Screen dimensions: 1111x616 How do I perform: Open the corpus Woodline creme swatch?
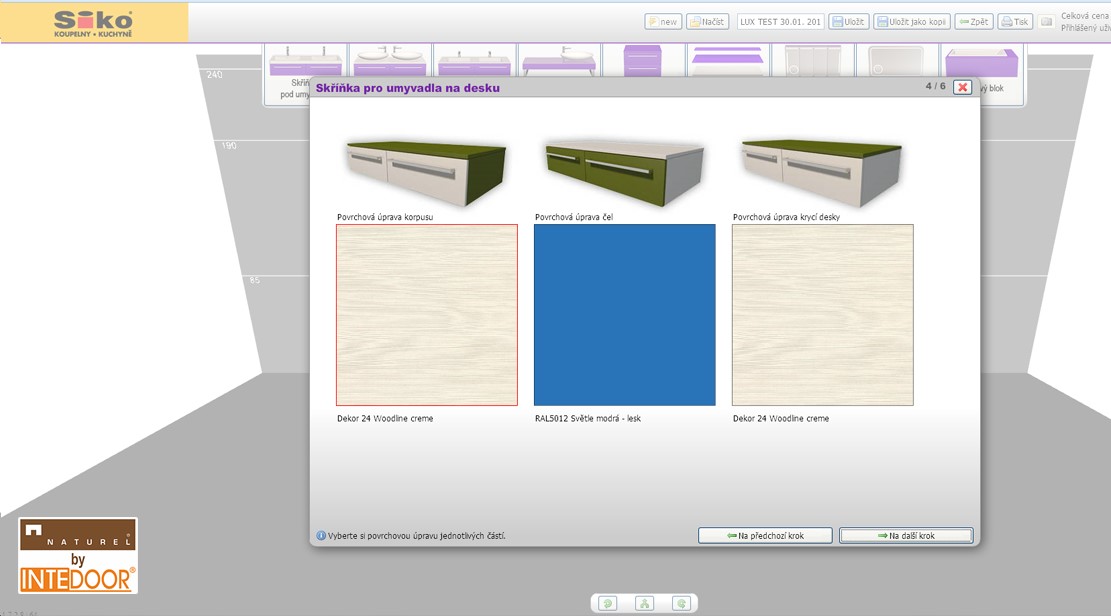click(427, 315)
